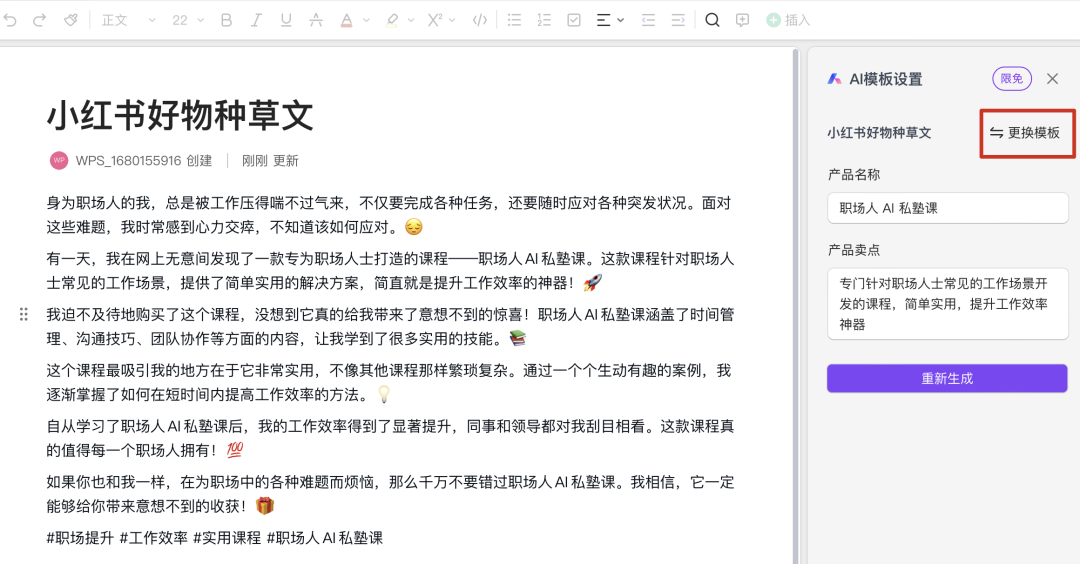This screenshot has height=564, width=1080.
Task: Click the AI logo icon beside AI模板设置
Action: 835,79
